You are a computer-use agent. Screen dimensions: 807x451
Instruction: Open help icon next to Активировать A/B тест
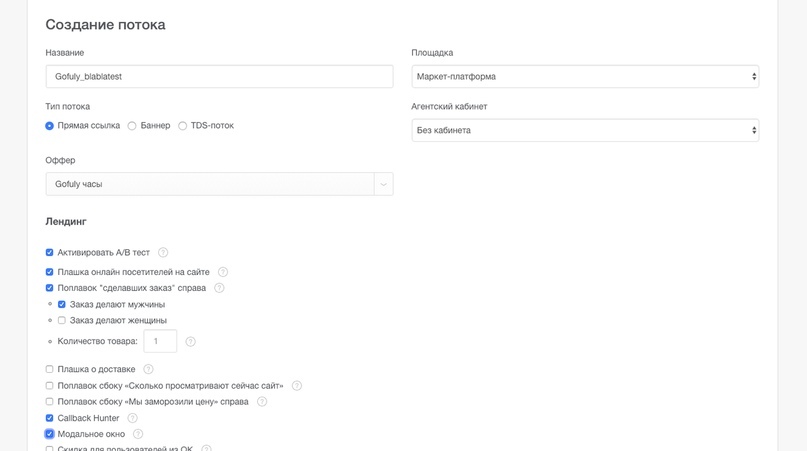click(x=163, y=252)
